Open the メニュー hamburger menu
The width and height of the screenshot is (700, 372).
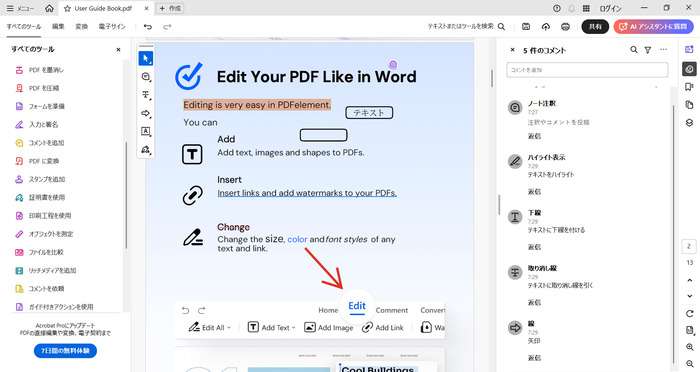[x=21, y=8]
